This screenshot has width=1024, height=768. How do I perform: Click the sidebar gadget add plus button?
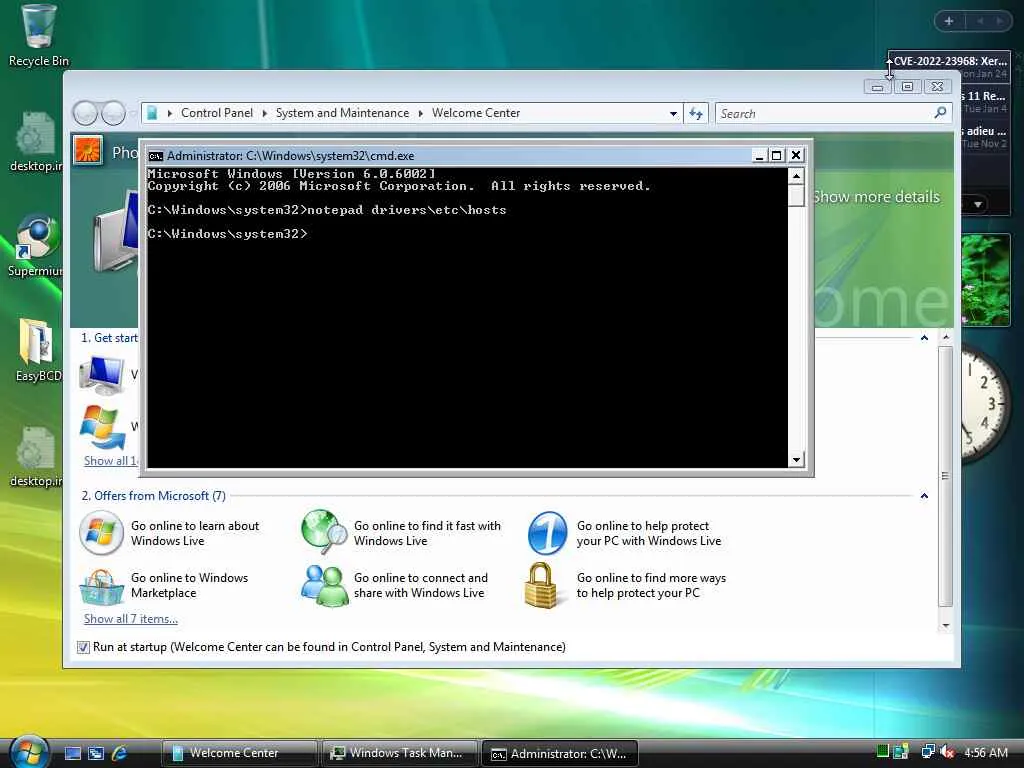click(949, 21)
